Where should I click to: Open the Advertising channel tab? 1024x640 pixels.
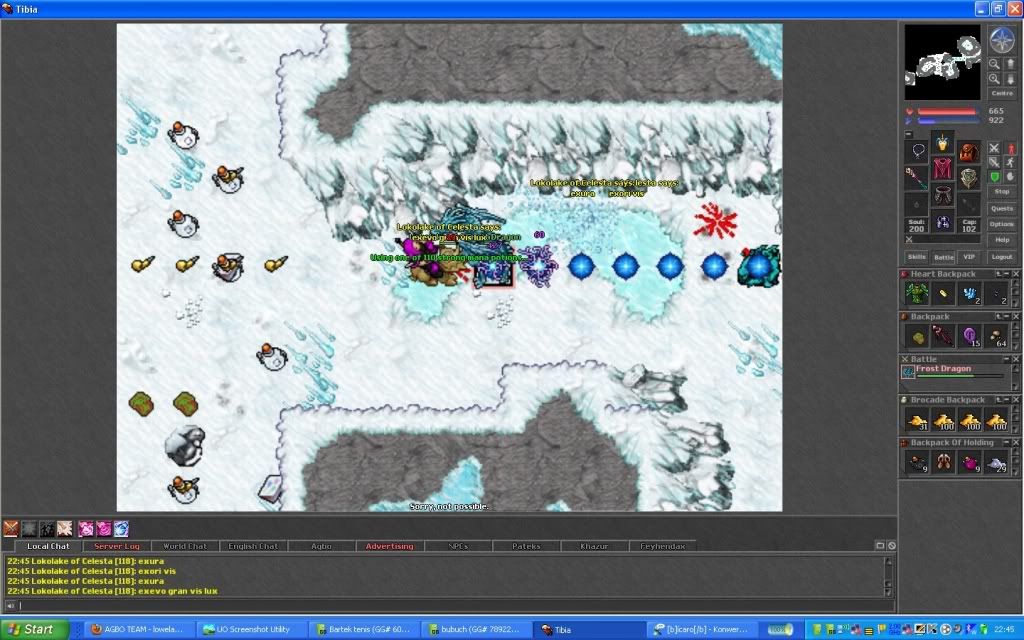389,546
